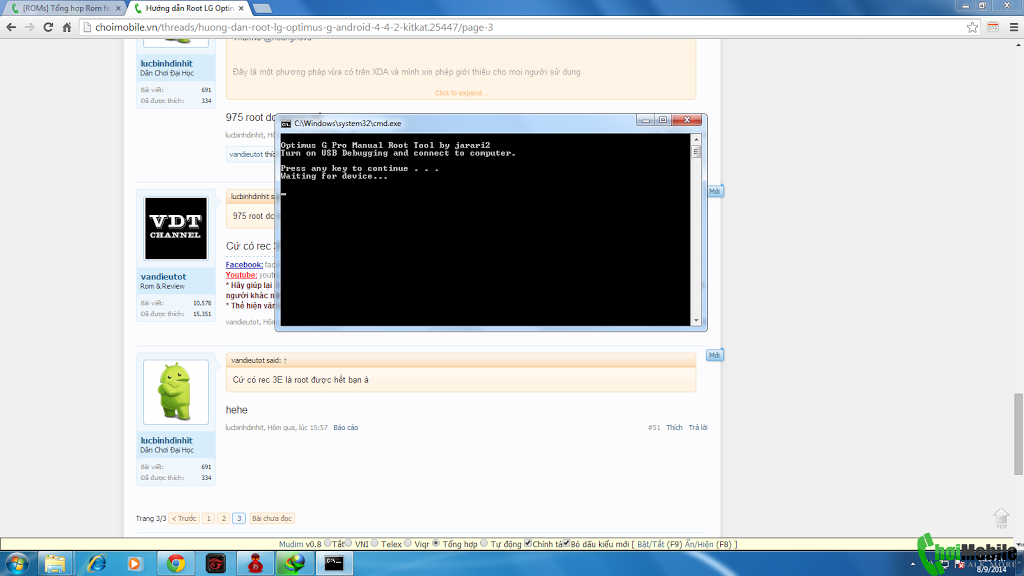
Task: Open the Chrome menu icon
Action: click(1014, 27)
